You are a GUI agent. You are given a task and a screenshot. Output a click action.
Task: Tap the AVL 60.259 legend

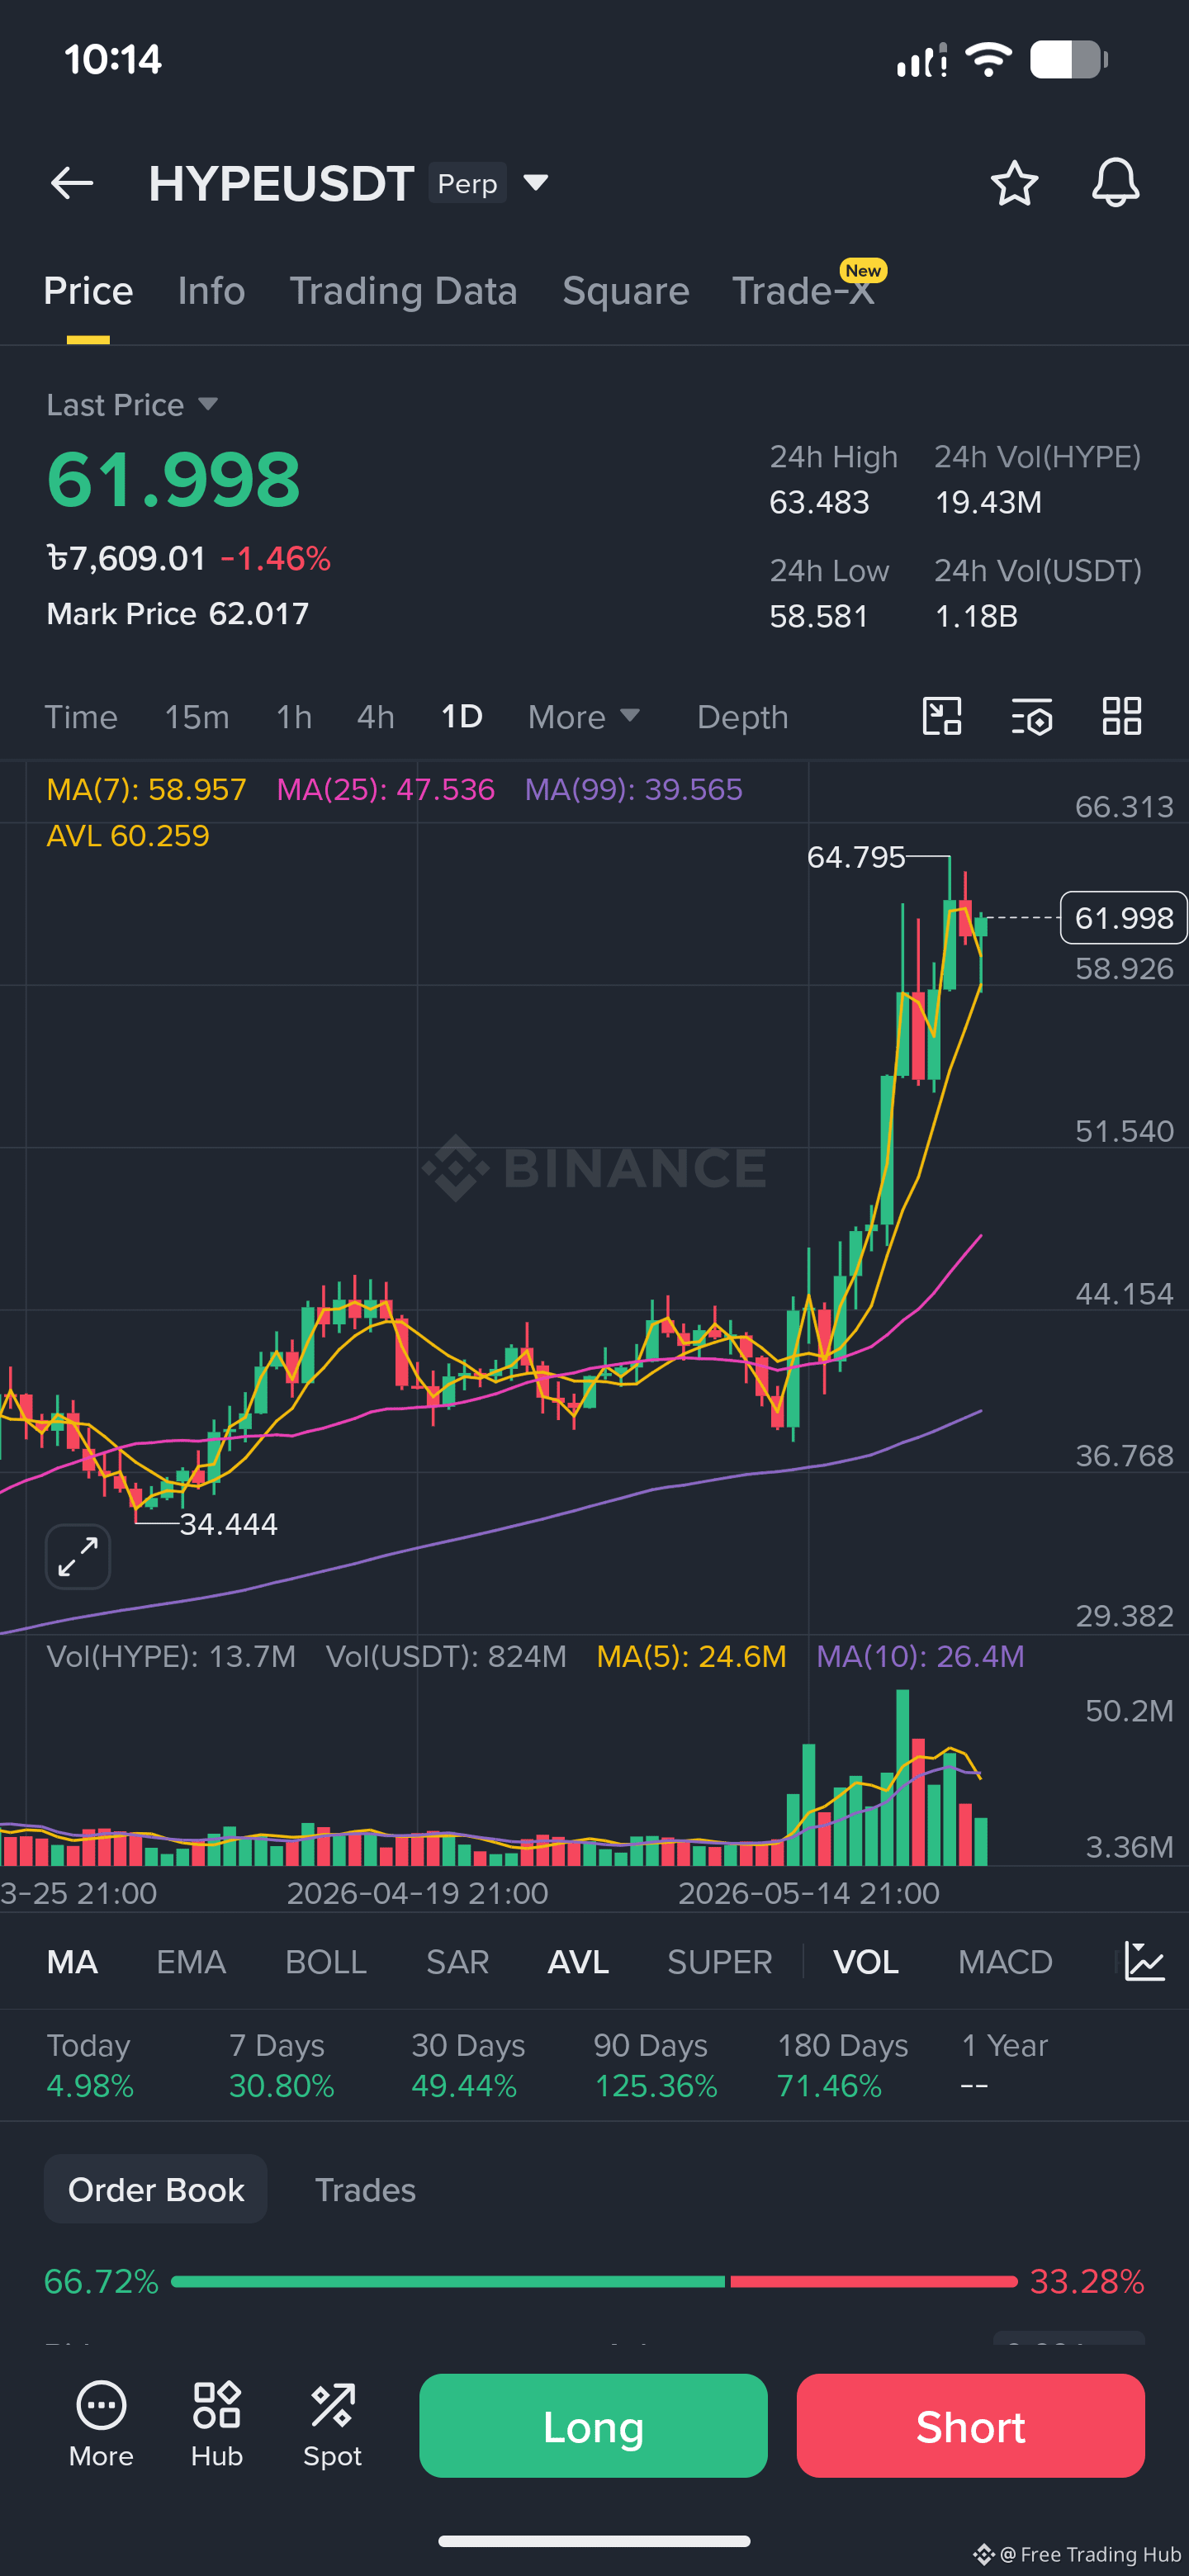(128, 836)
